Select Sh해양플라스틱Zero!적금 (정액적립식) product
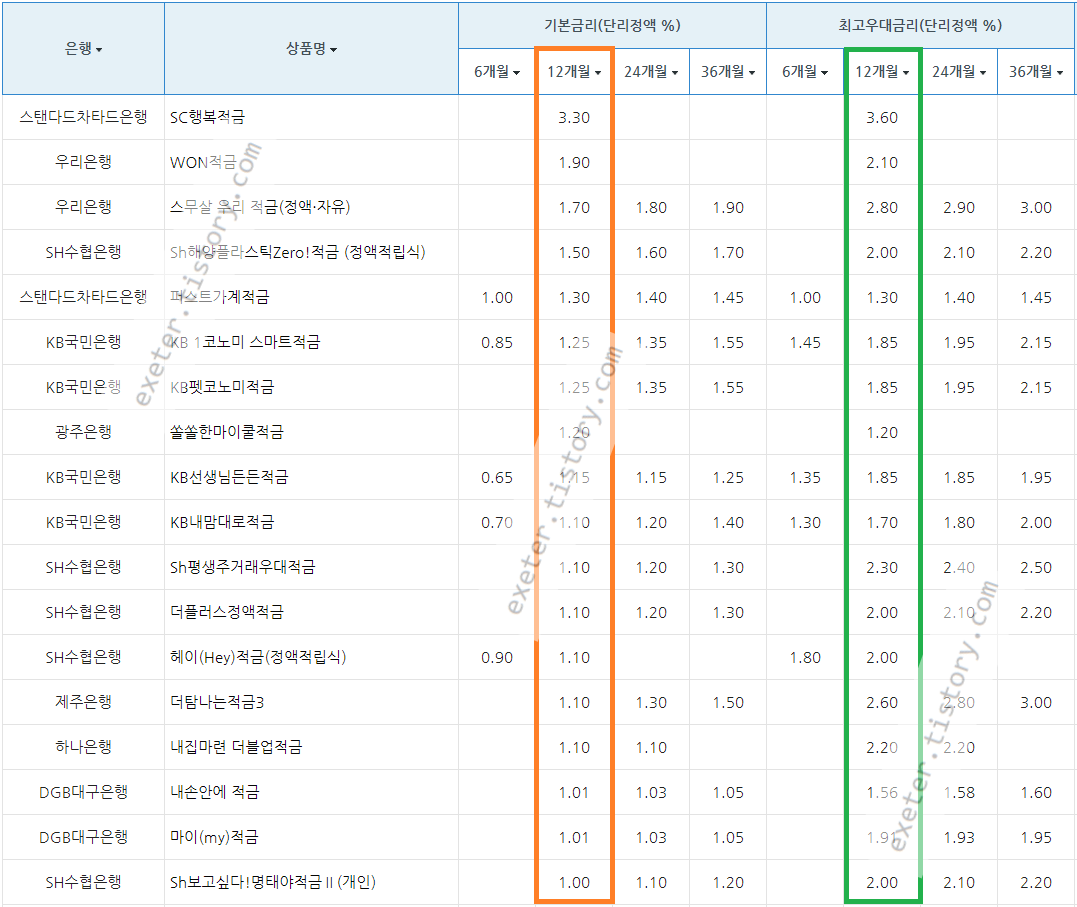 coord(297,252)
